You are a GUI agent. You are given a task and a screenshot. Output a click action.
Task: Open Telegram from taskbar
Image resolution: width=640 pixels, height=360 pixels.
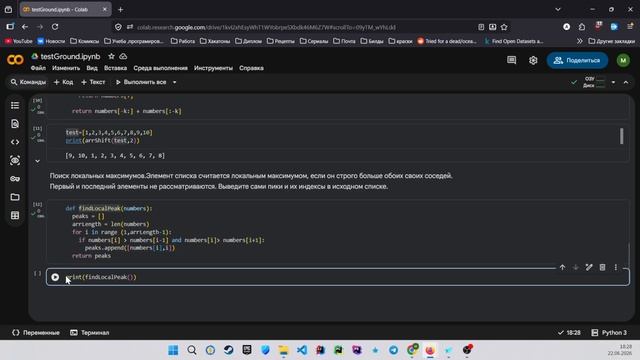(x=393, y=350)
